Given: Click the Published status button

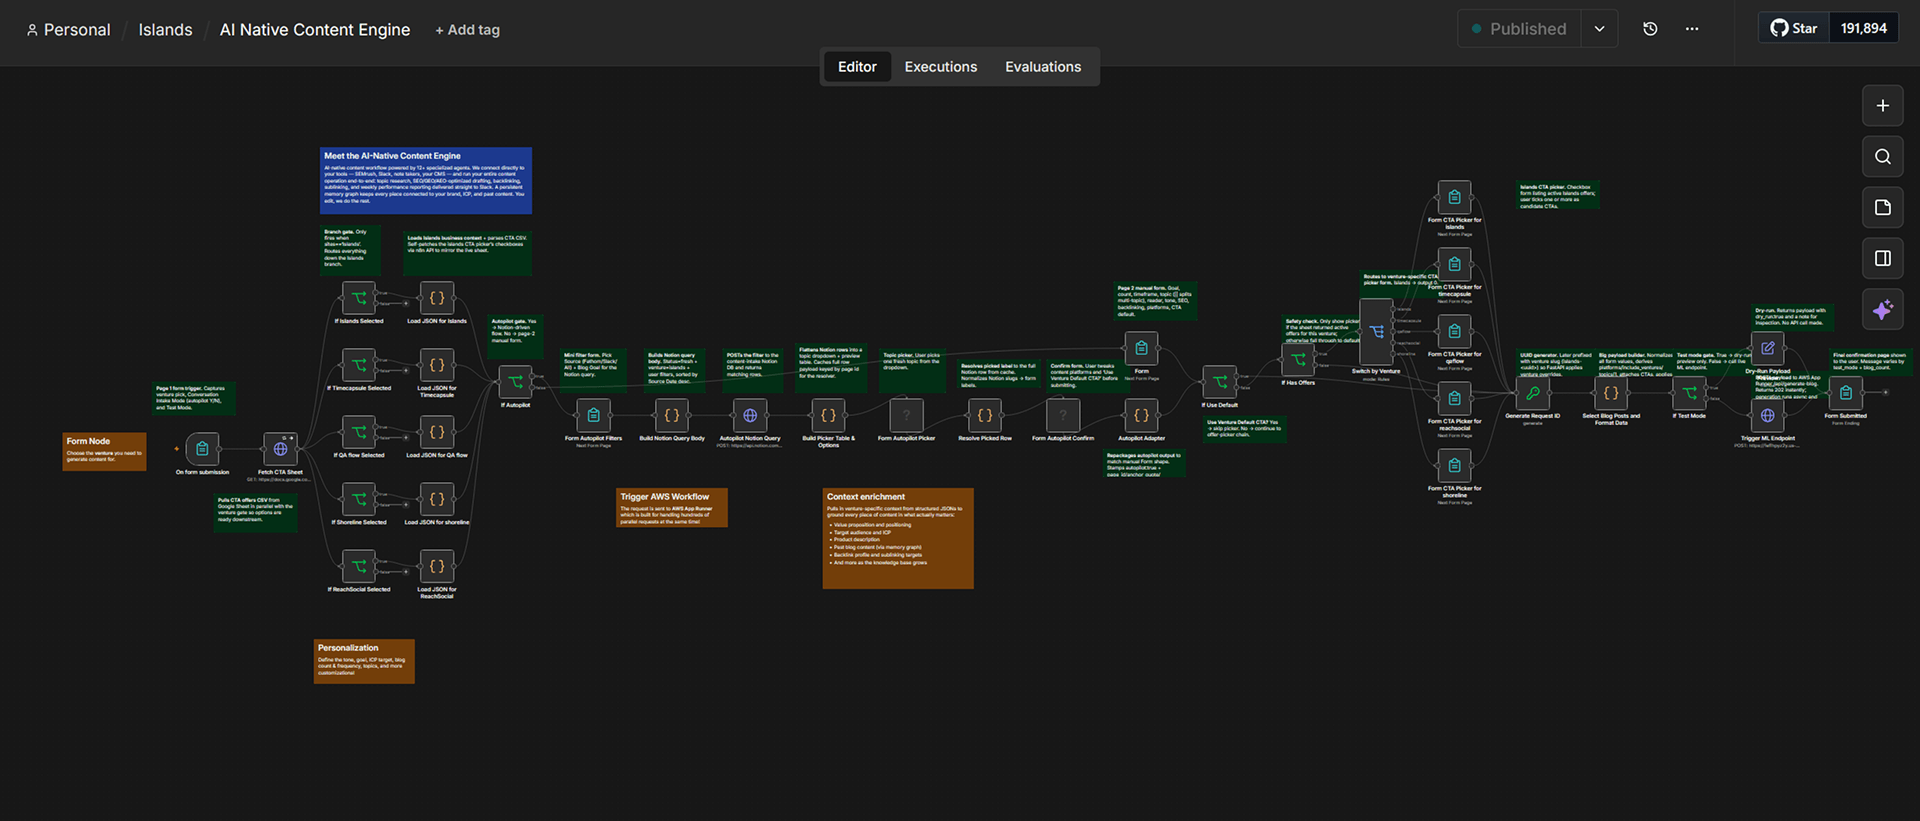Looking at the screenshot, I should coord(1519,29).
